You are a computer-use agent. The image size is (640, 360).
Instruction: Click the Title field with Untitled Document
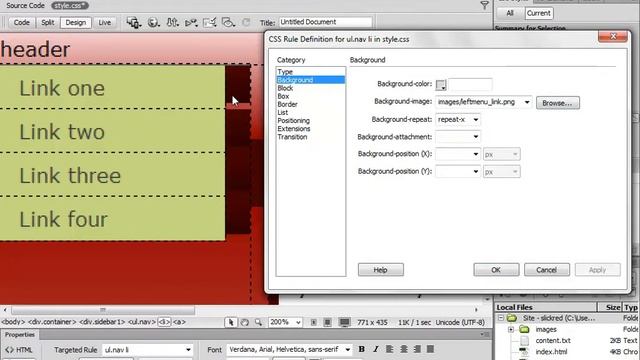coord(325,22)
